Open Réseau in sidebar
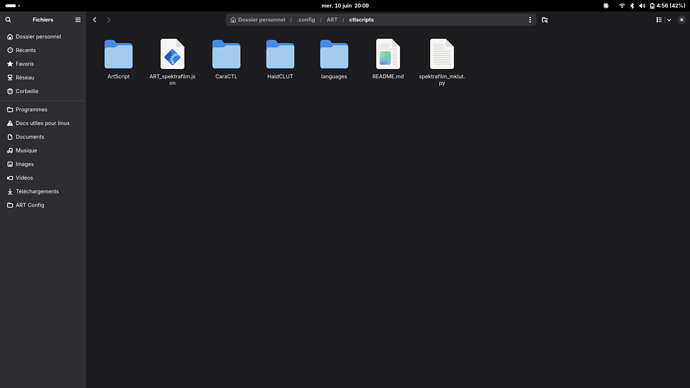Viewport: 690px width, 388px height. click(43, 77)
